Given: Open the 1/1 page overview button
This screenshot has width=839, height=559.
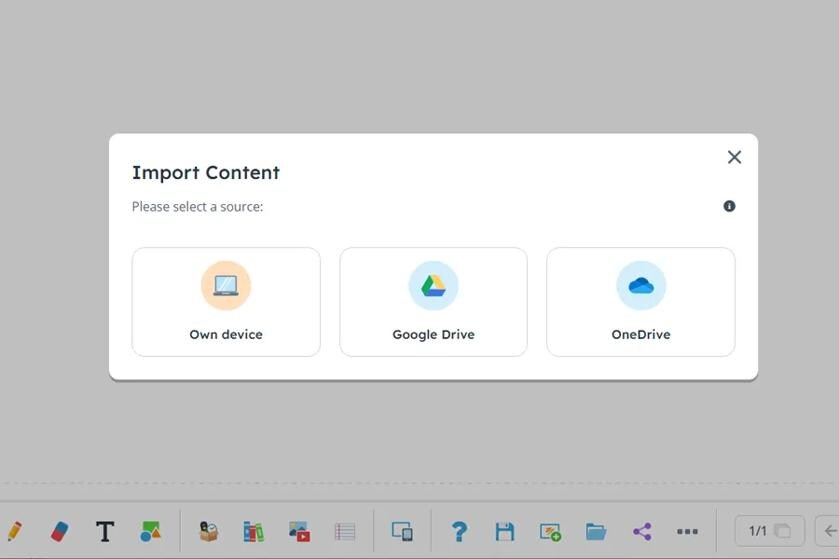Looking at the screenshot, I should point(769,531).
